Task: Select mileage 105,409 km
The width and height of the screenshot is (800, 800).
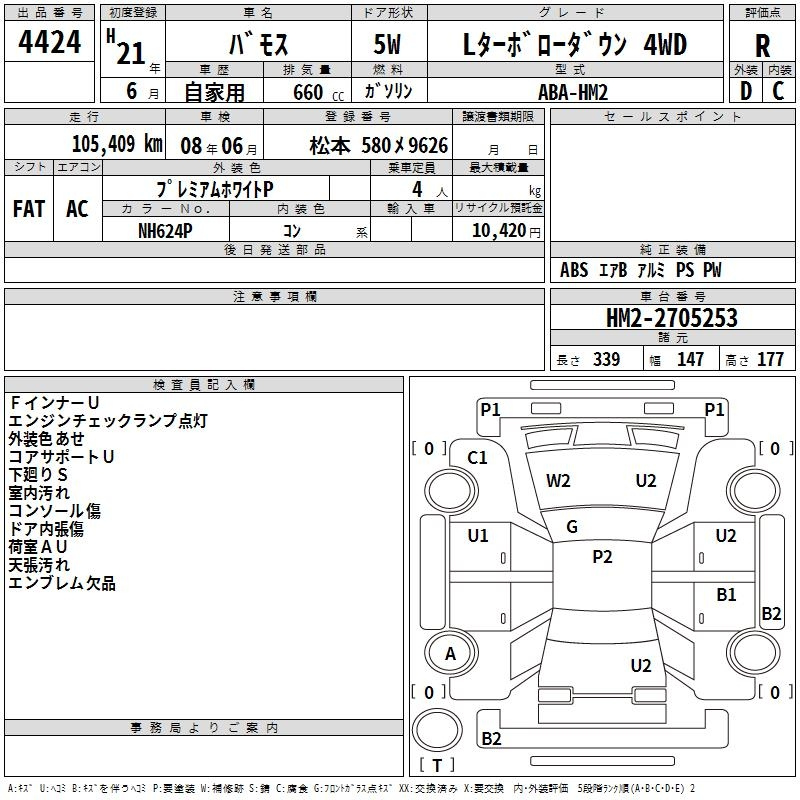Action: coord(117,144)
